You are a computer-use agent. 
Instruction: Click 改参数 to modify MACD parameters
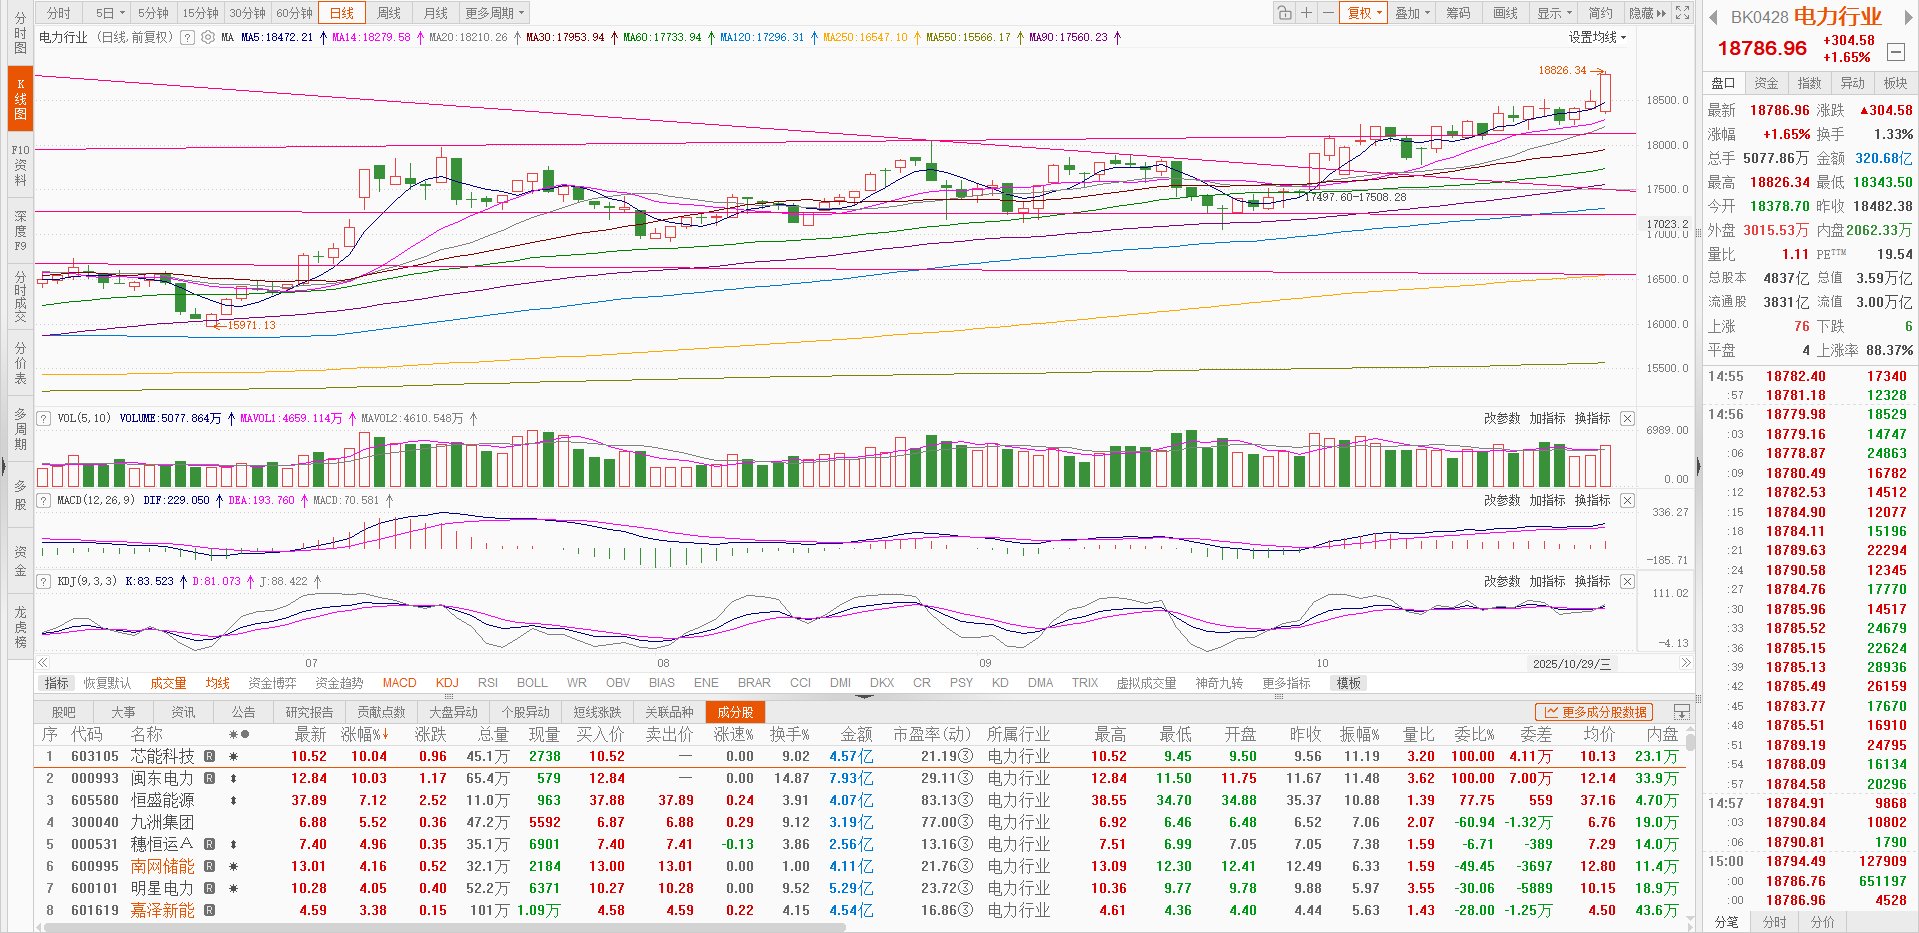(1502, 500)
